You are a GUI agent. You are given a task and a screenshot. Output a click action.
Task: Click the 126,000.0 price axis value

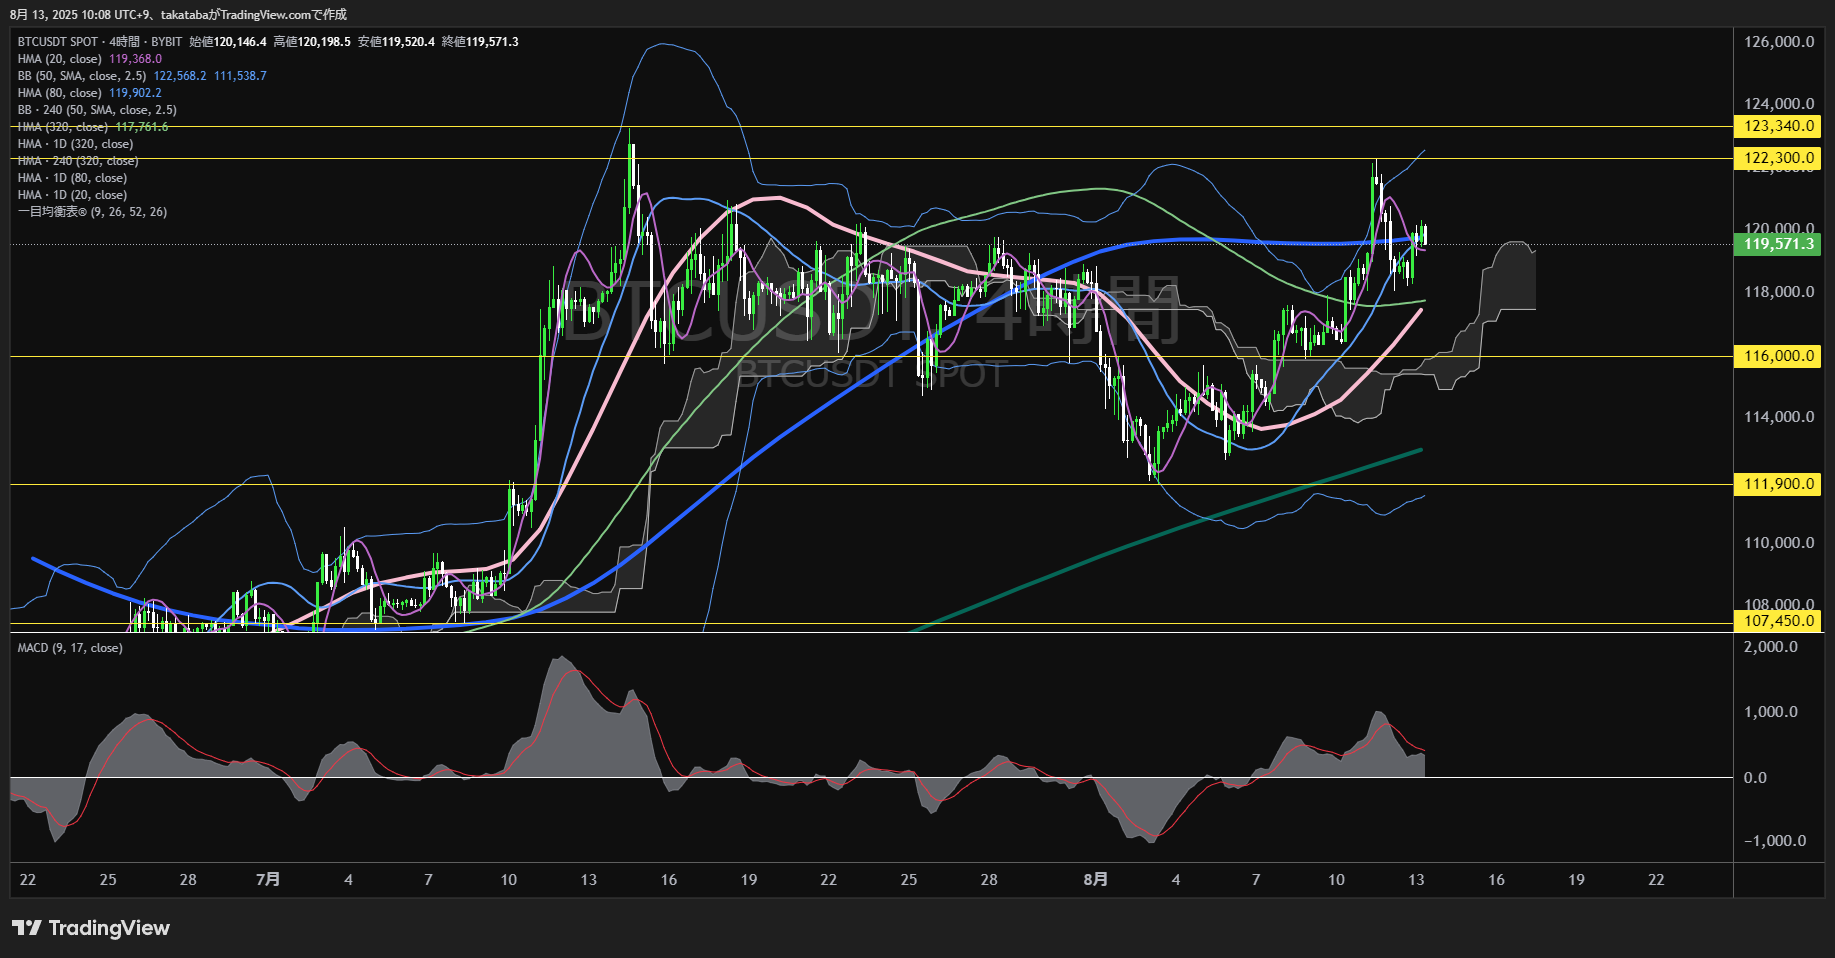(x=1778, y=42)
